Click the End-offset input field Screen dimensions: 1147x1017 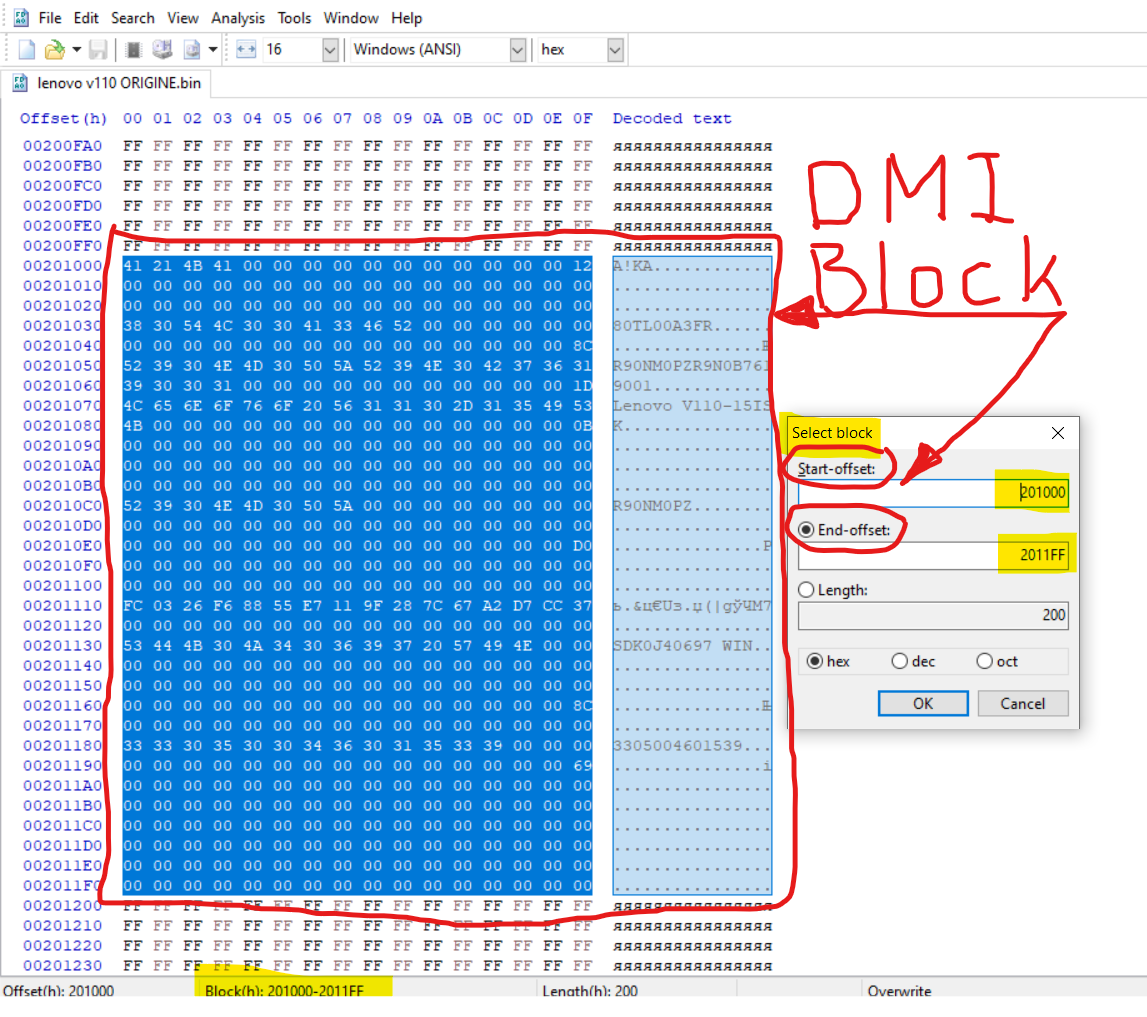point(933,555)
